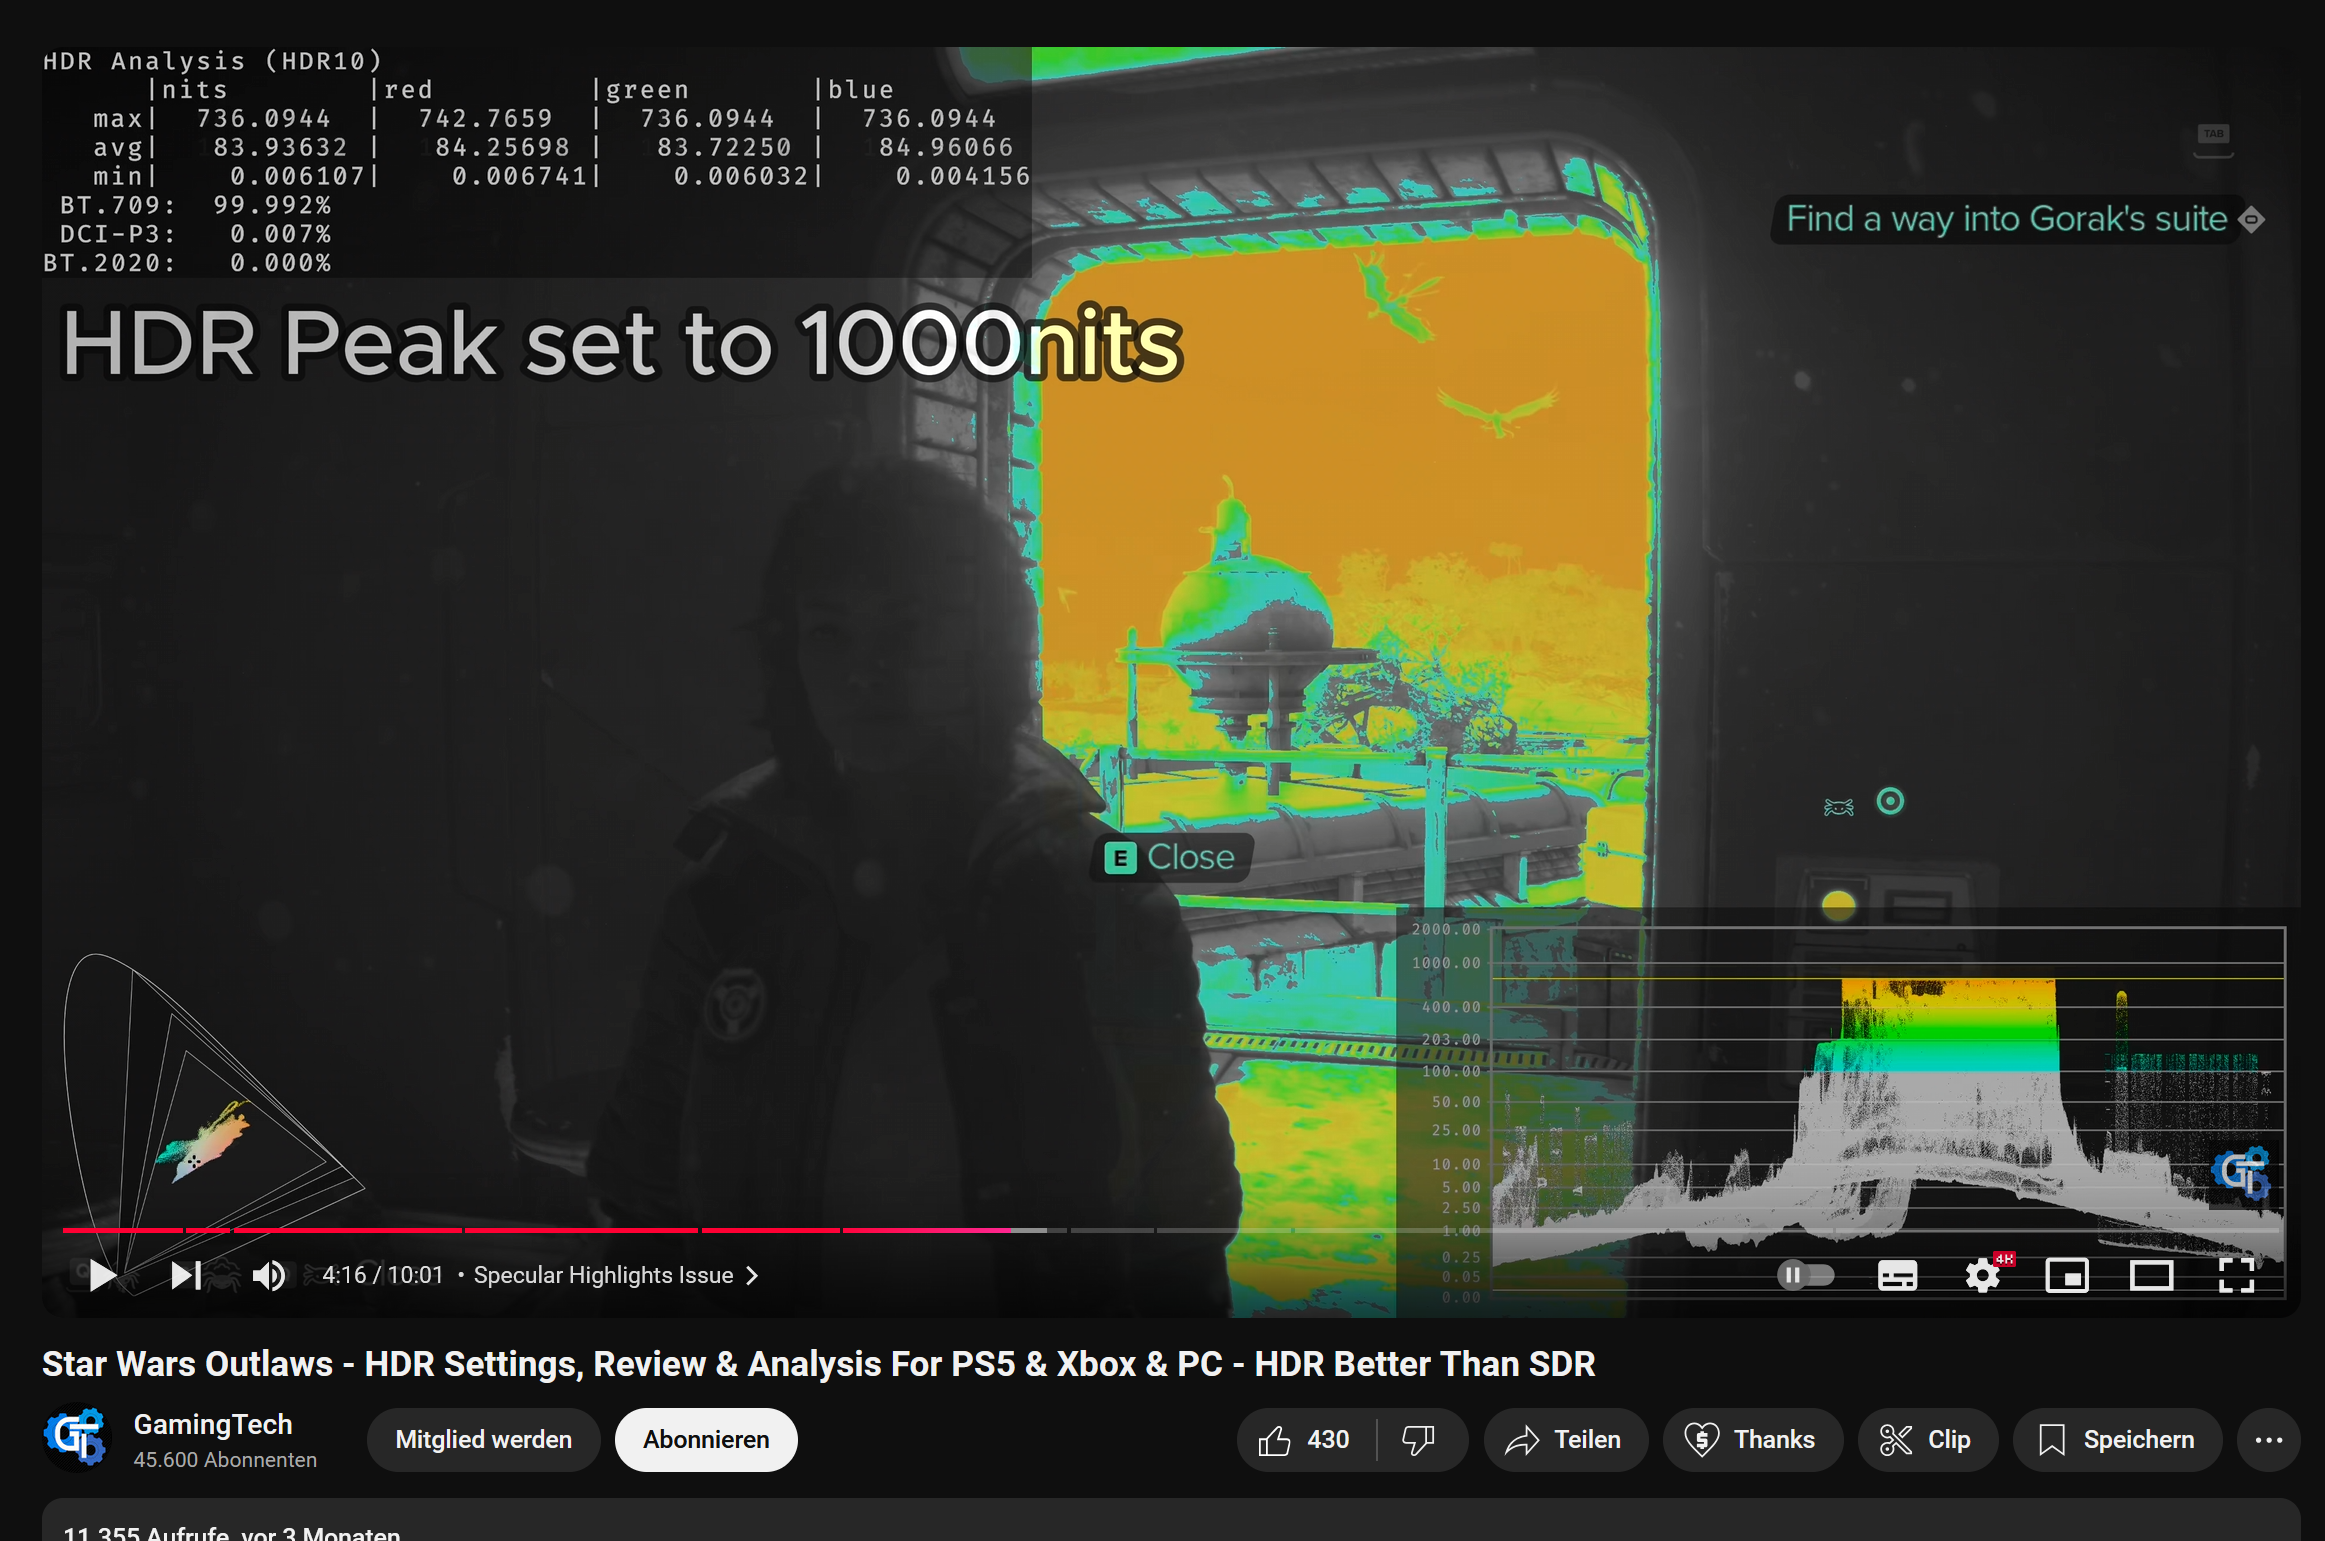This screenshot has width=2325, height=1541.
Task: Disable autoplay with the toggle
Action: pyautogui.click(x=1806, y=1276)
